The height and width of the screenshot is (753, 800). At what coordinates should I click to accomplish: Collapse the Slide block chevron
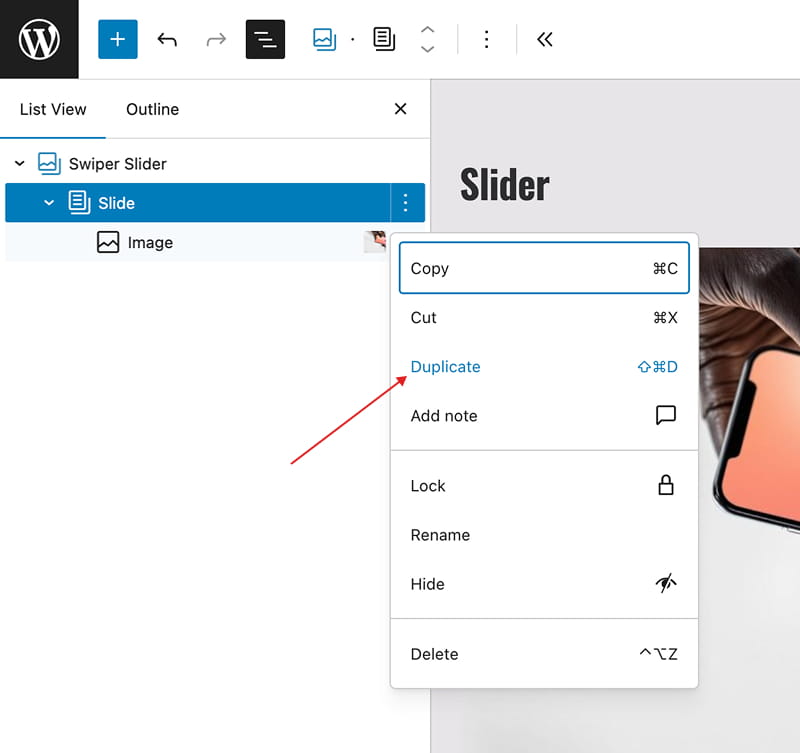(x=49, y=203)
